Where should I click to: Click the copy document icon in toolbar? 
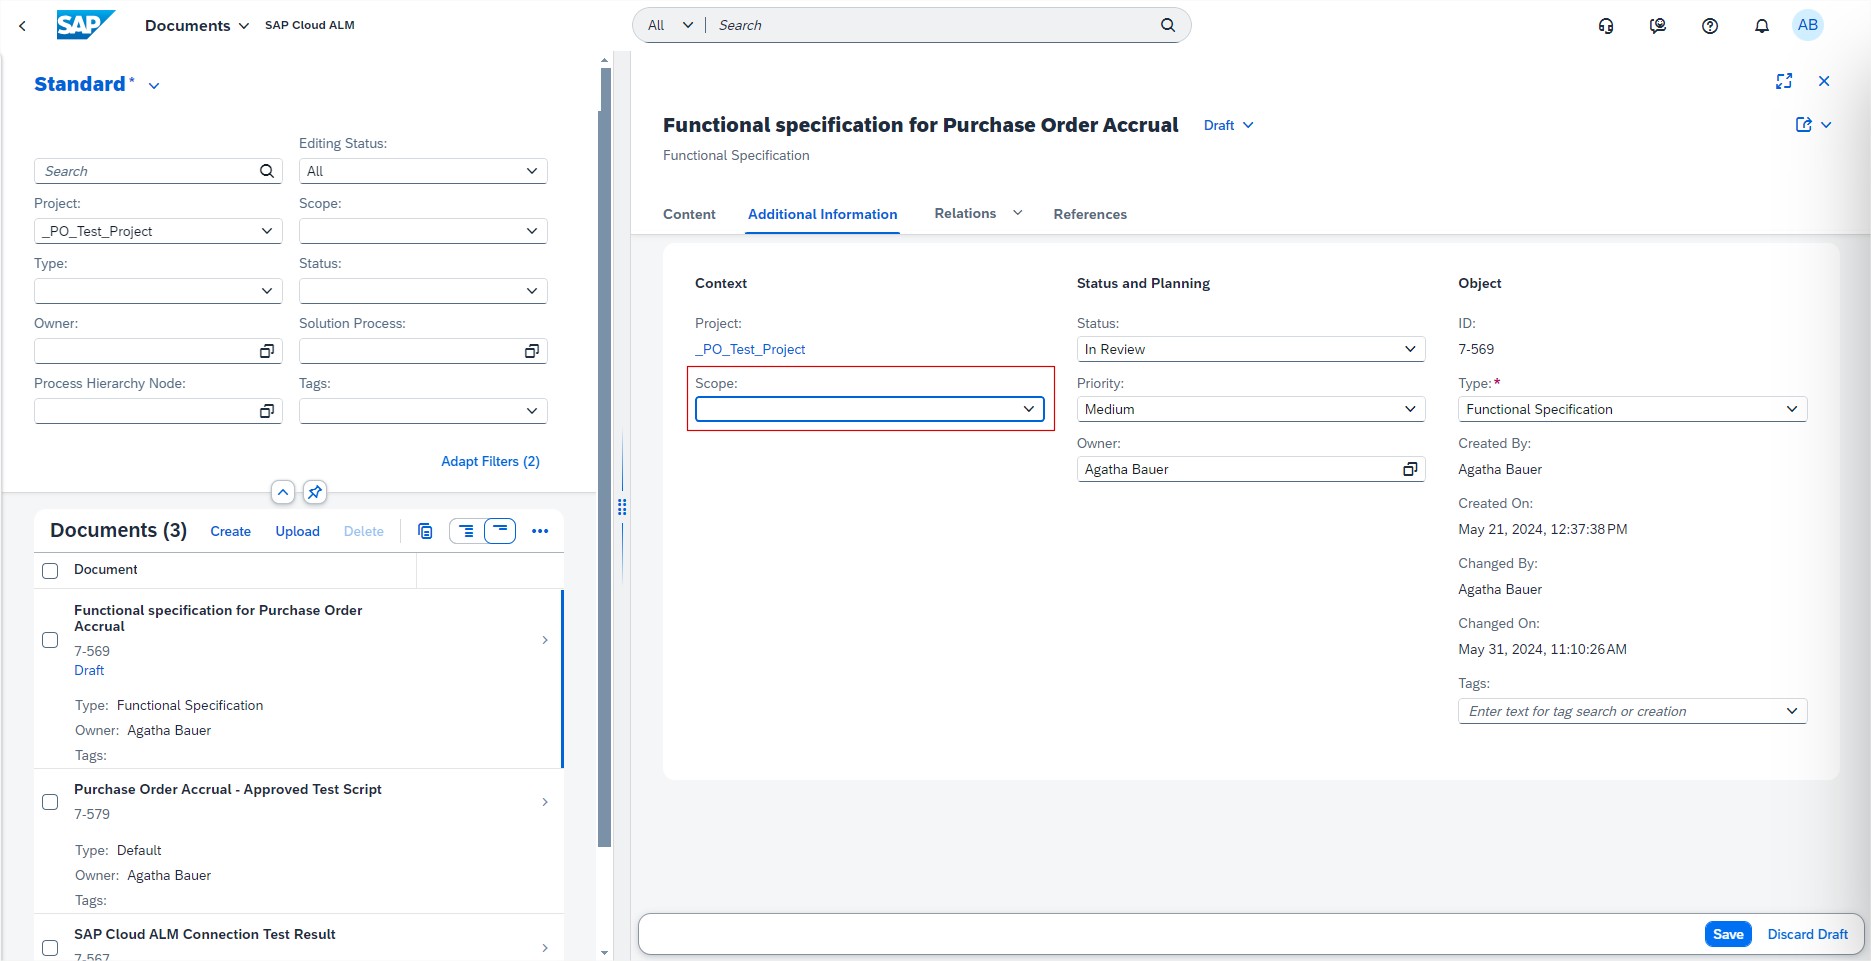[x=425, y=531]
